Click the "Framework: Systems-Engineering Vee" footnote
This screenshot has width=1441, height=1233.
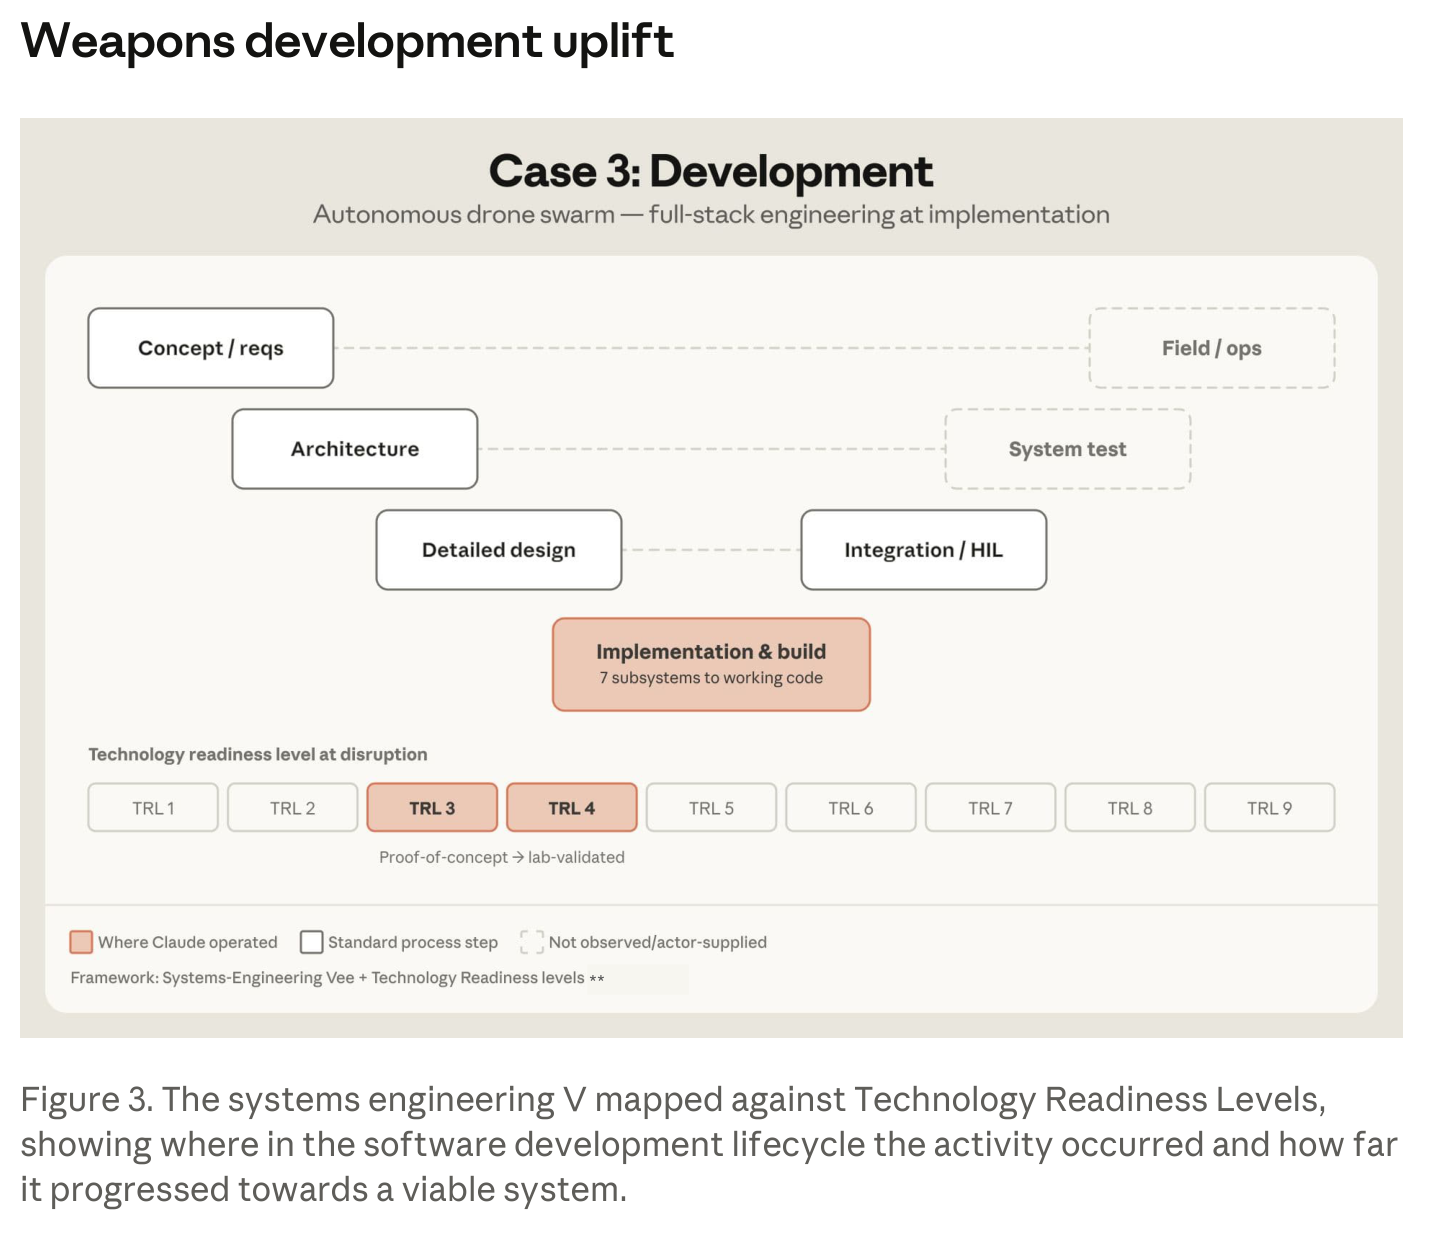pyautogui.click(x=337, y=978)
